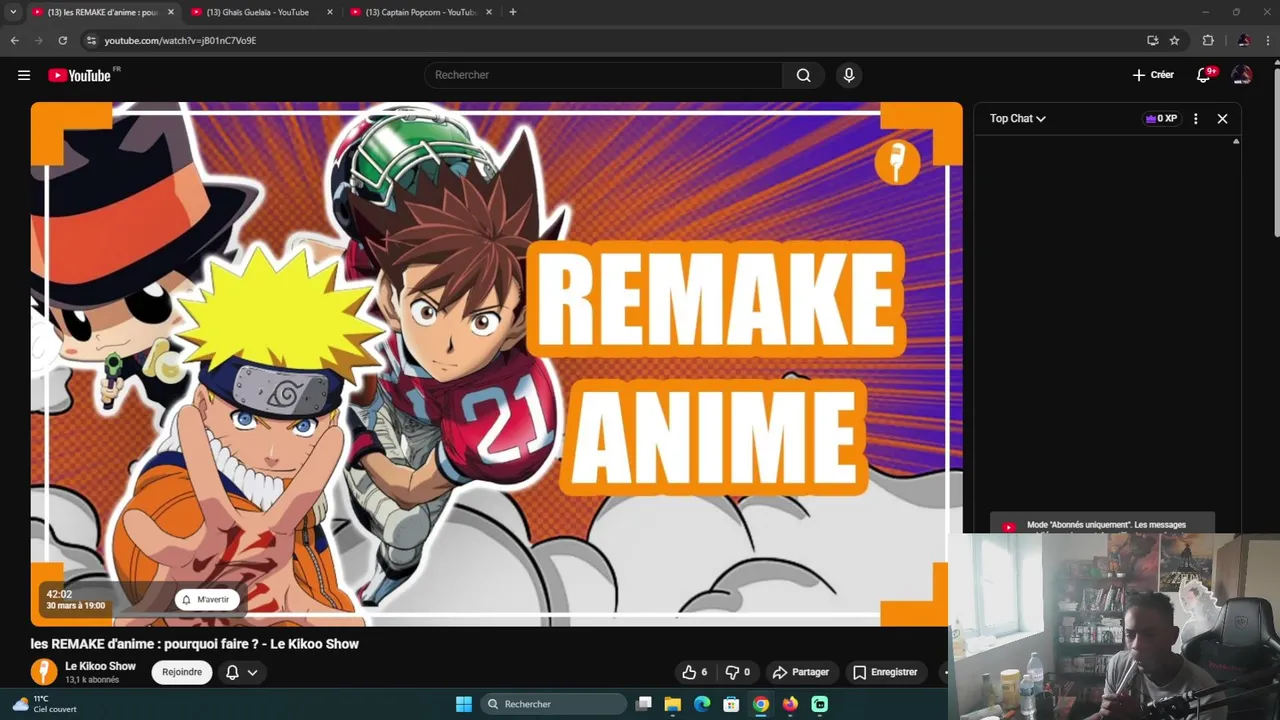Open a new browser tab
The height and width of the screenshot is (720, 1280).
(513, 12)
